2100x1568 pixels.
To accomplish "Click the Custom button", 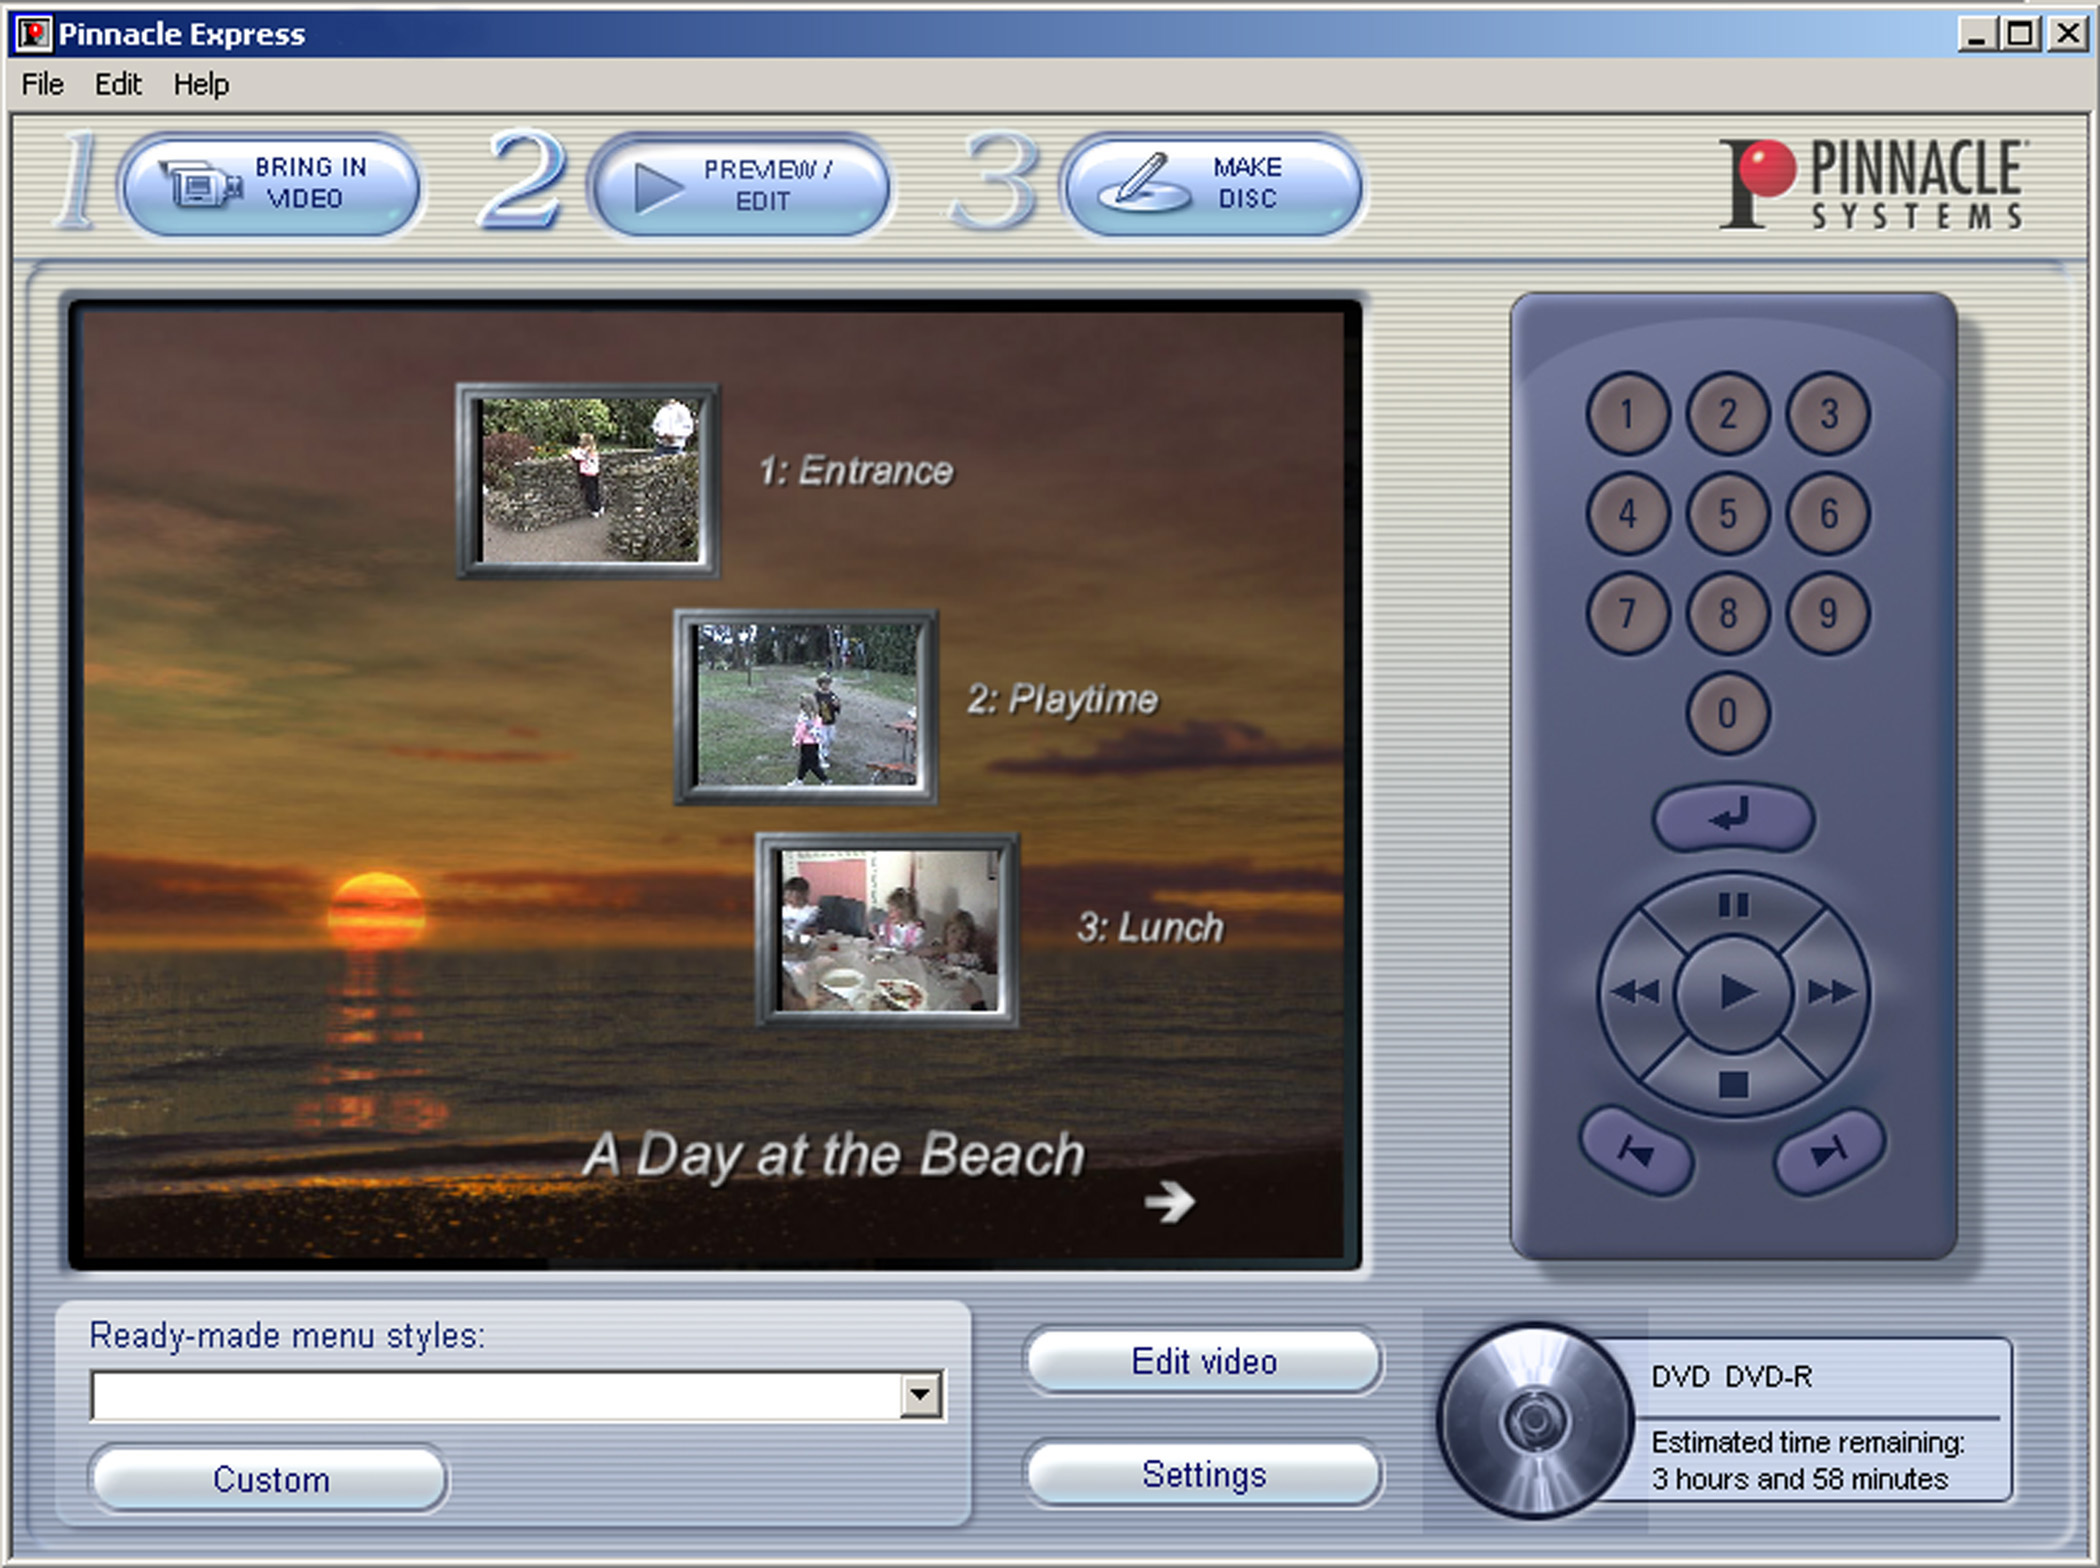I will tap(270, 1479).
